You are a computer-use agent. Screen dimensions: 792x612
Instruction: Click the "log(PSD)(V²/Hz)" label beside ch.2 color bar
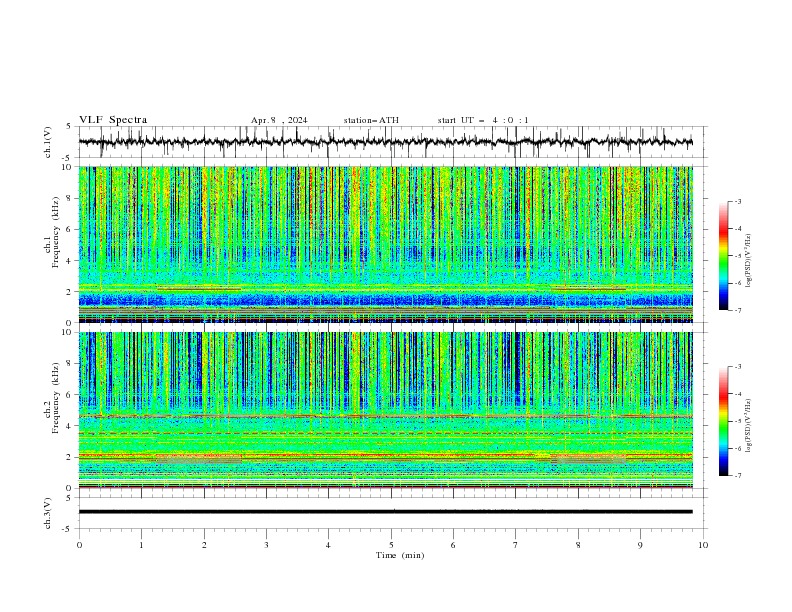[x=748, y=425]
